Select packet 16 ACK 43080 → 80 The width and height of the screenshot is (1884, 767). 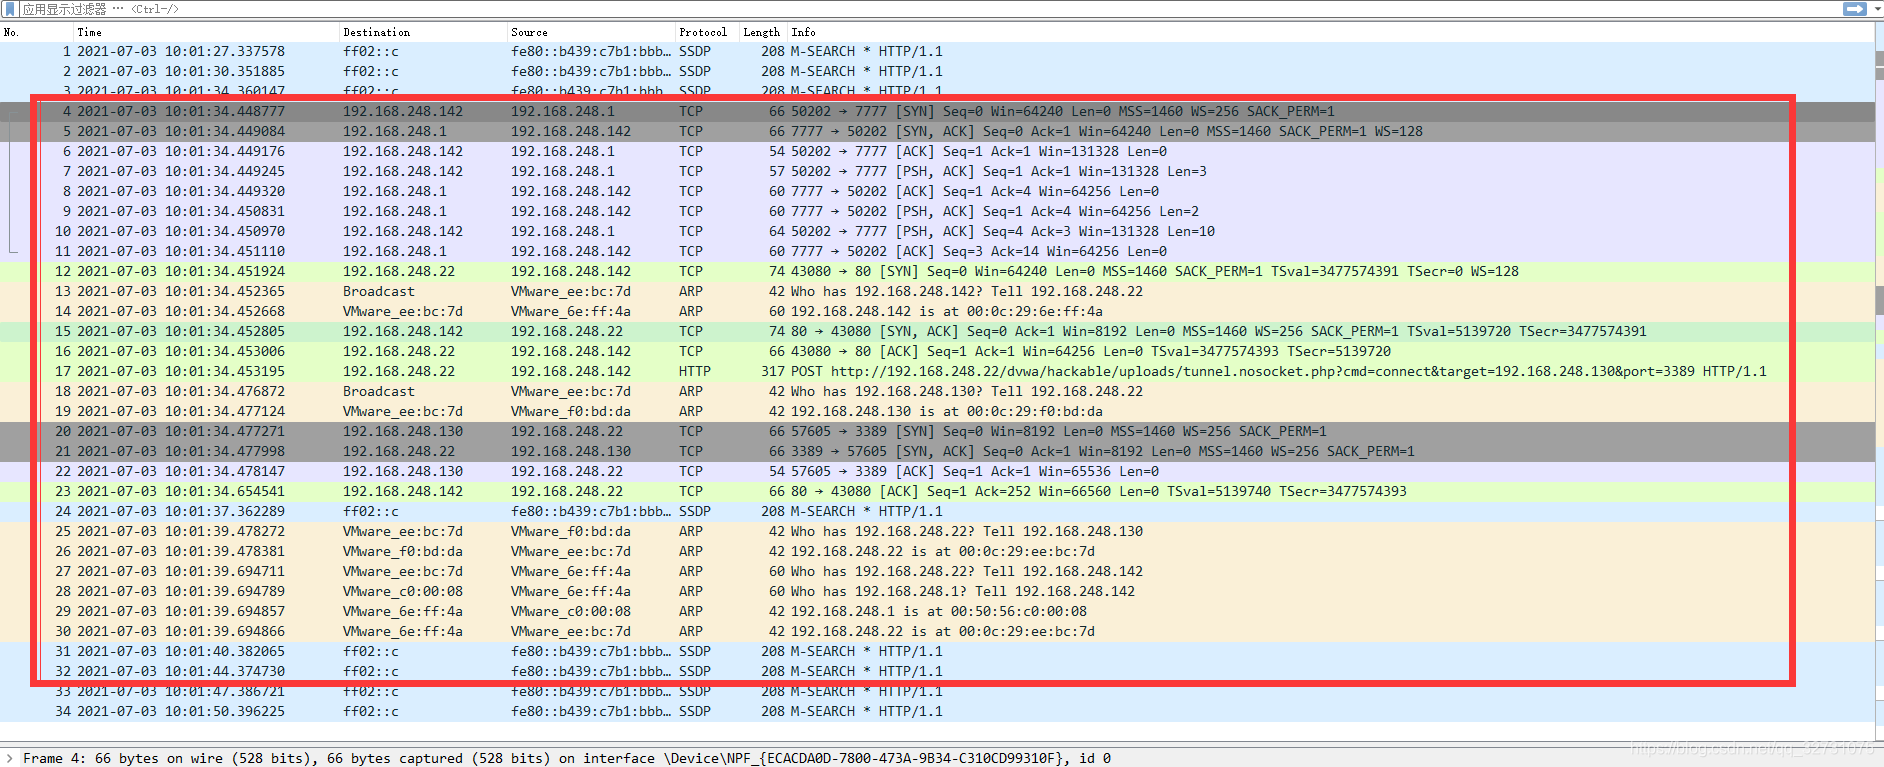pos(937,351)
